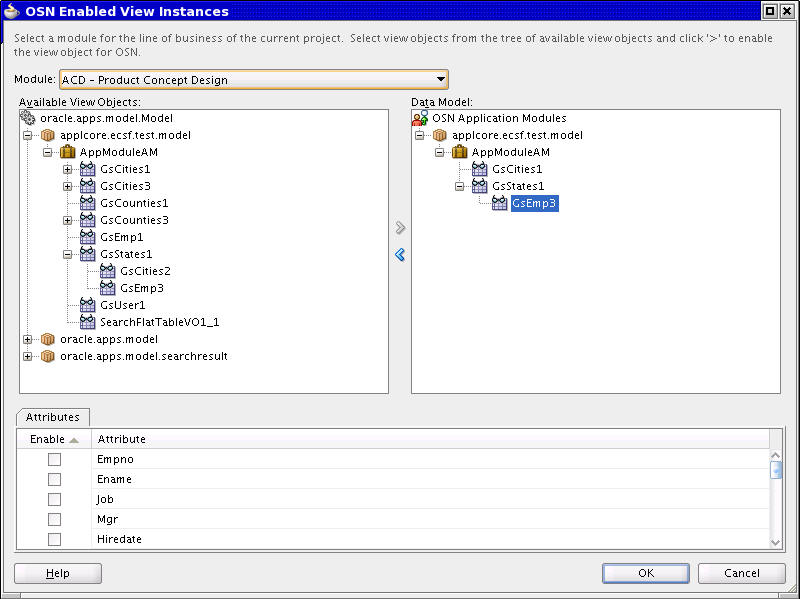
Task: Expand the oracle.apps.model.searchresult package
Action: pos(28,356)
